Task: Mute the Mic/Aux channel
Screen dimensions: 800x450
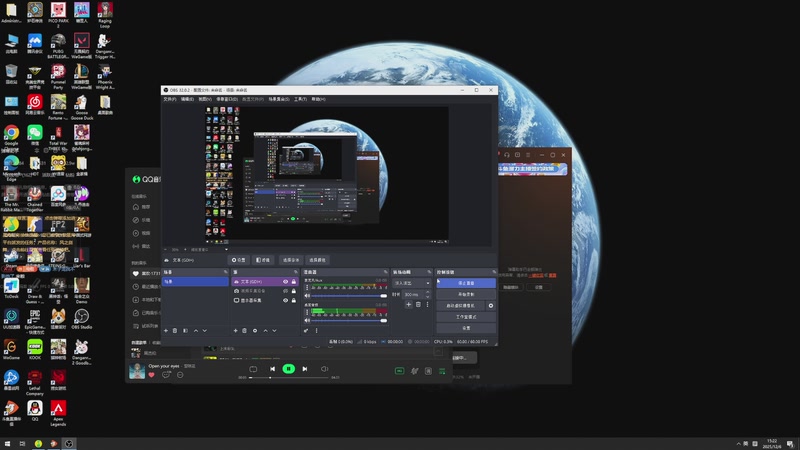Action: [x=307, y=295]
